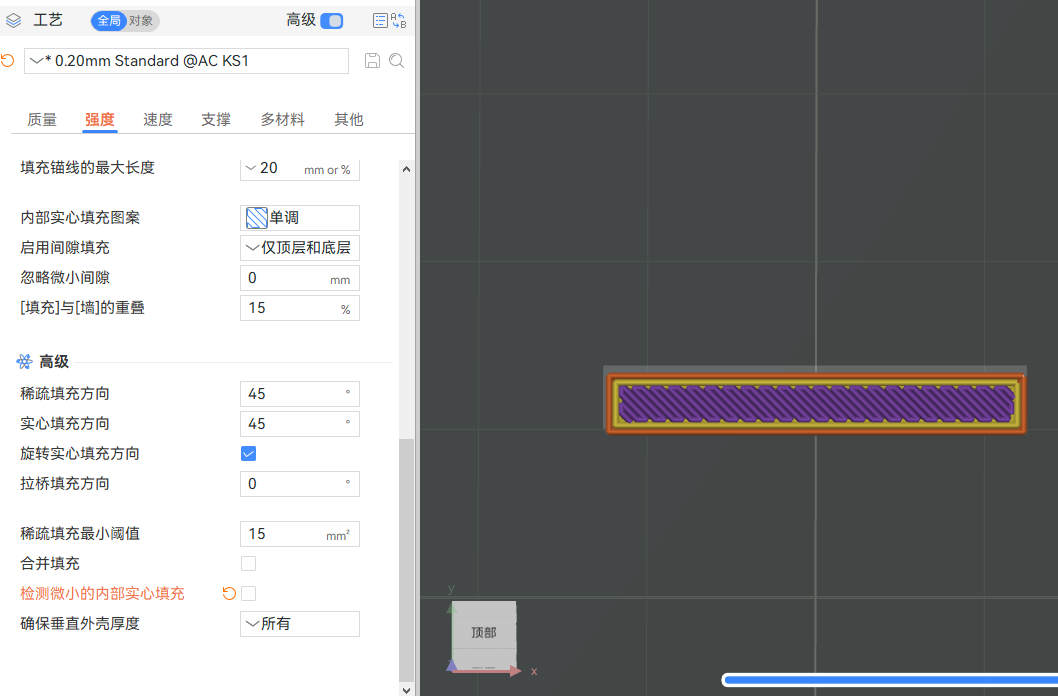Image resolution: width=1058 pixels, height=696 pixels.
Task: Select the Global mode toggle
Action: pos(109,21)
